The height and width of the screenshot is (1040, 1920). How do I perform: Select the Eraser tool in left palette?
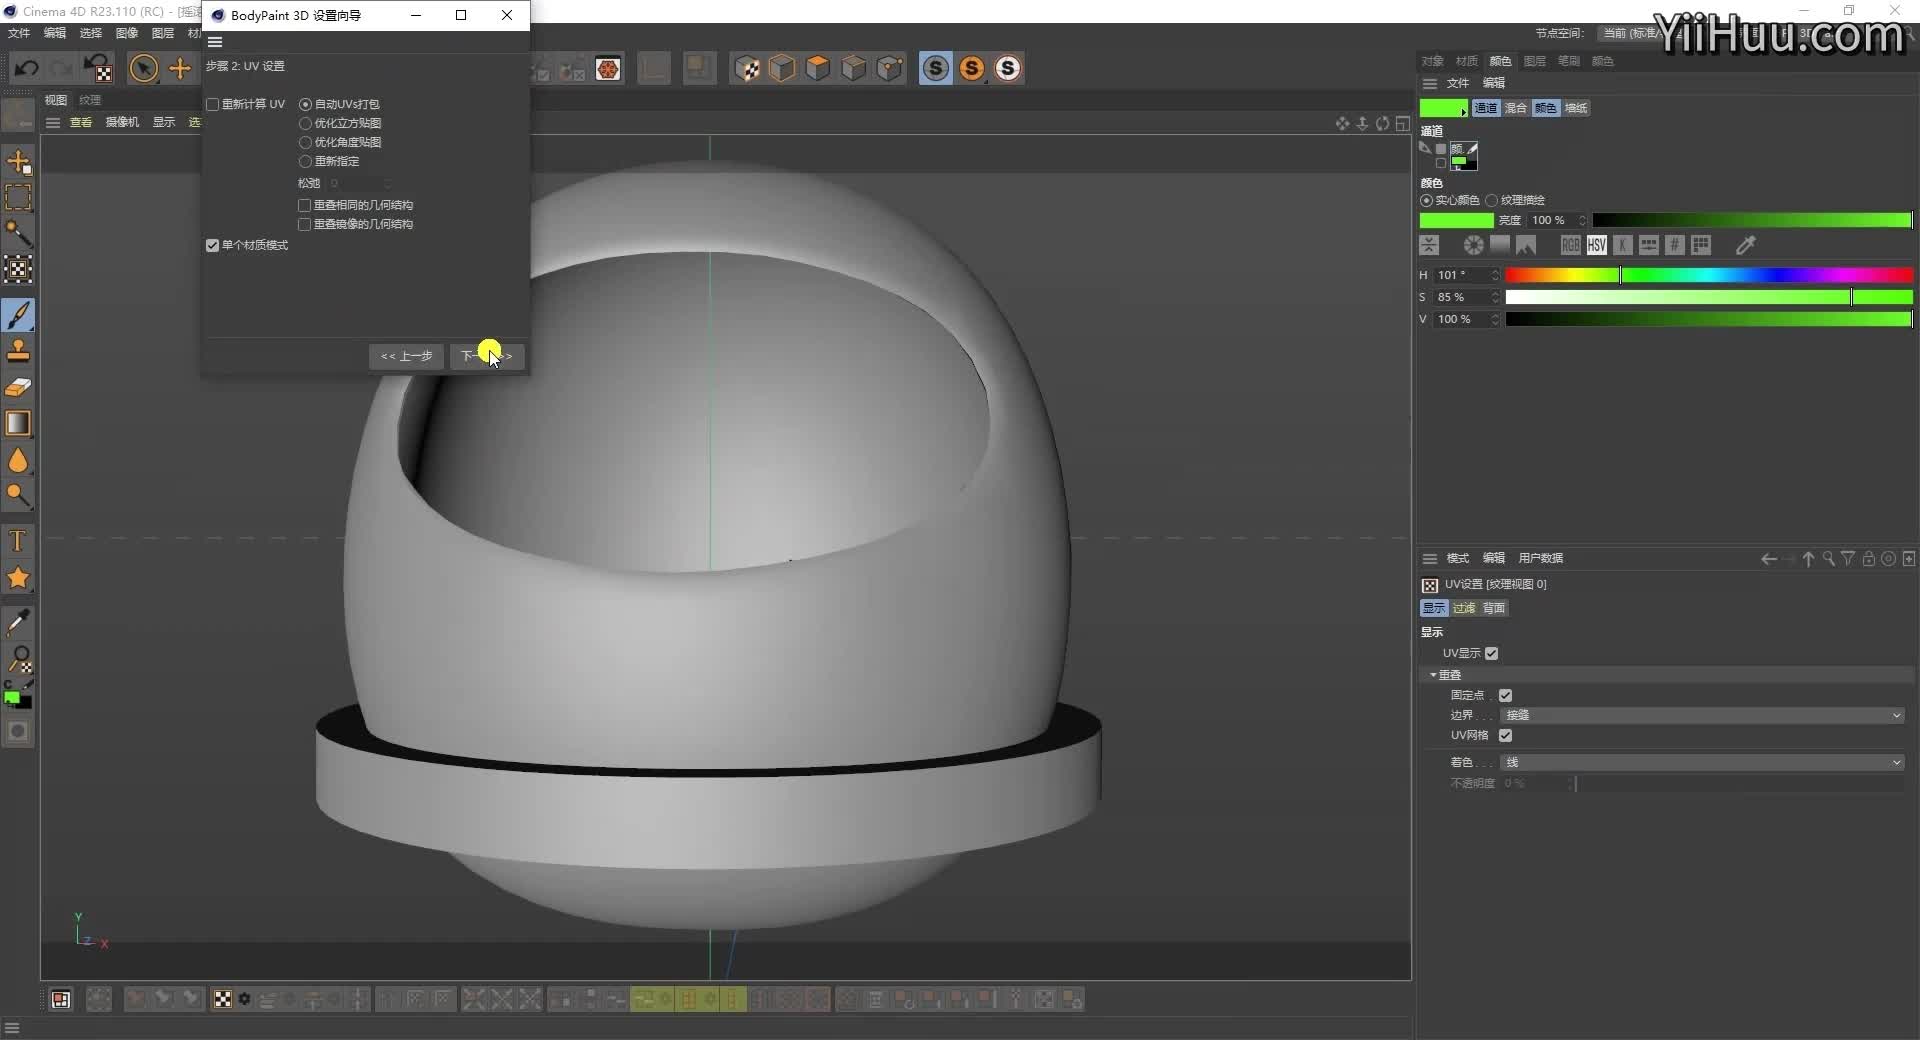[x=18, y=387]
